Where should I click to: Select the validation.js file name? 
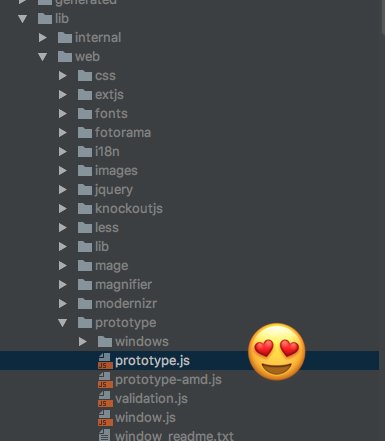click(x=151, y=399)
